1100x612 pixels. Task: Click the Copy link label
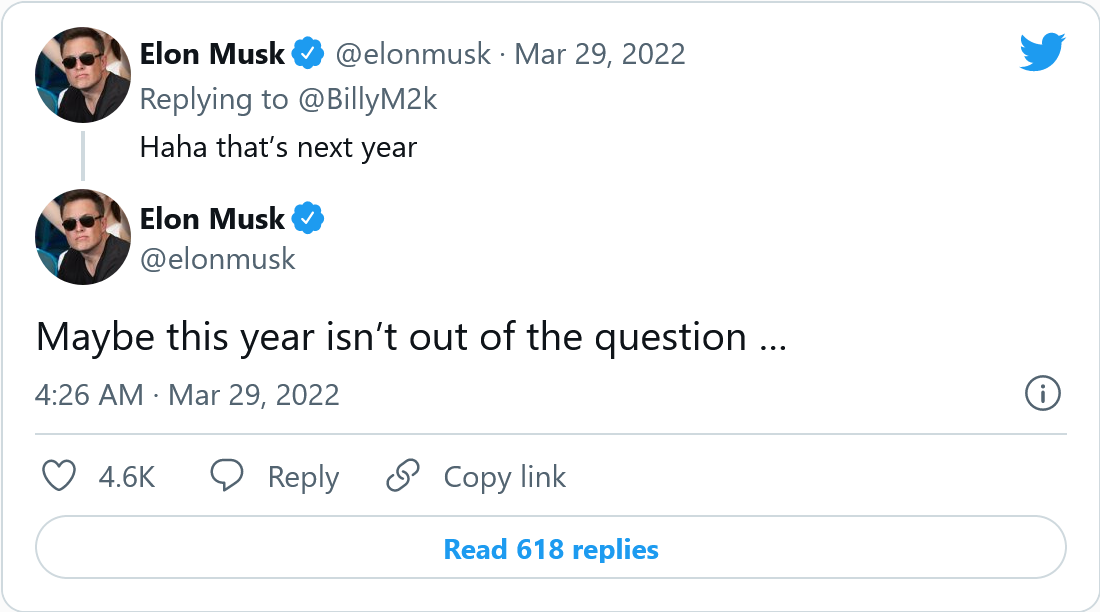(x=504, y=477)
